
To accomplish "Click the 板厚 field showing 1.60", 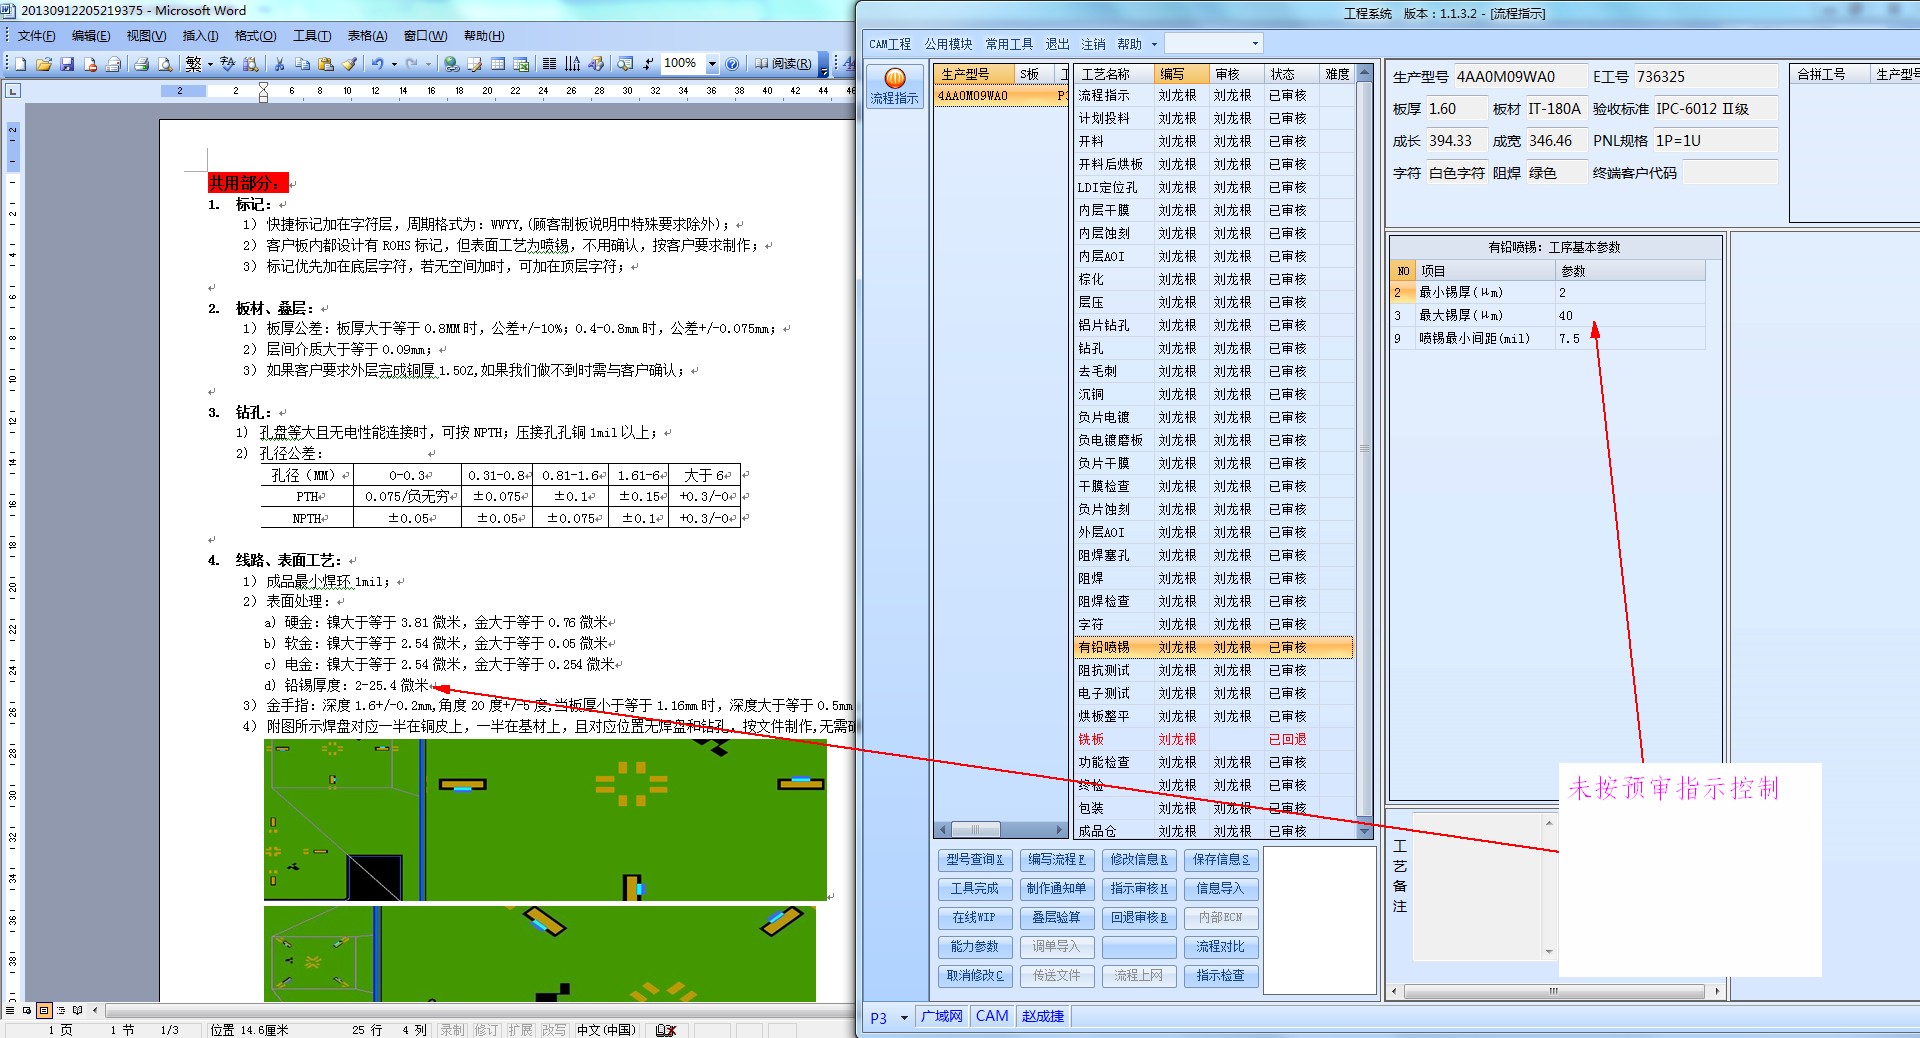I will click(1456, 109).
